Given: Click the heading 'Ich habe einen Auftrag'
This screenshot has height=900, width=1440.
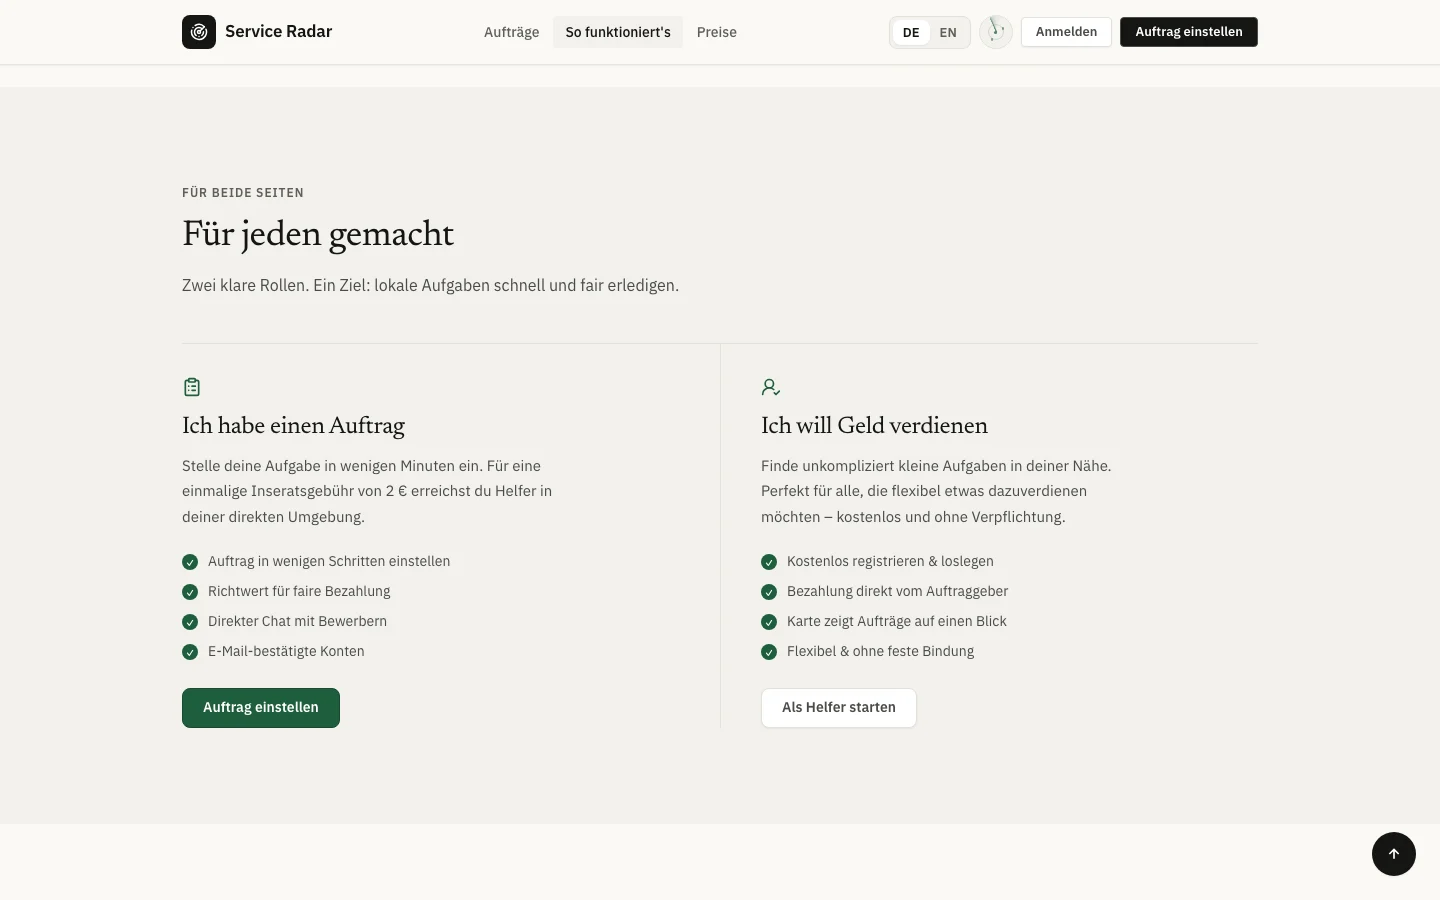Looking at the screenshot, I should click(x=294, y=426).
